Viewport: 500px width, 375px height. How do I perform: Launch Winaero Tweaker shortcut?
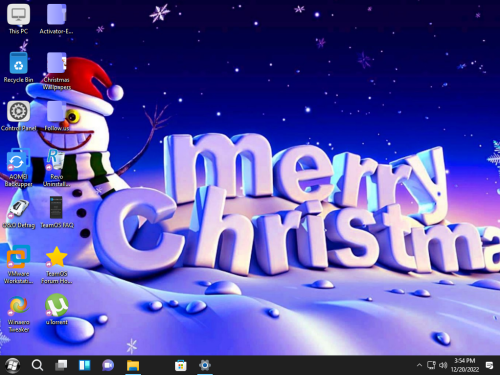pos(18,313)
